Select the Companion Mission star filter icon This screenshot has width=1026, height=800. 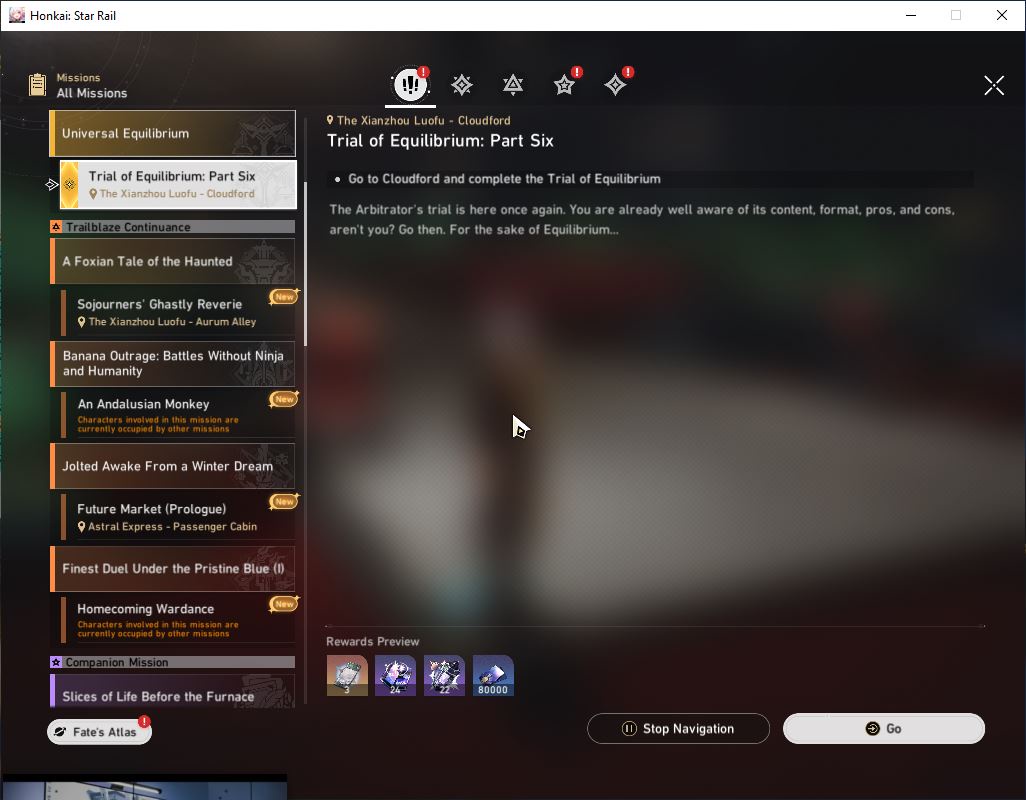564,84
